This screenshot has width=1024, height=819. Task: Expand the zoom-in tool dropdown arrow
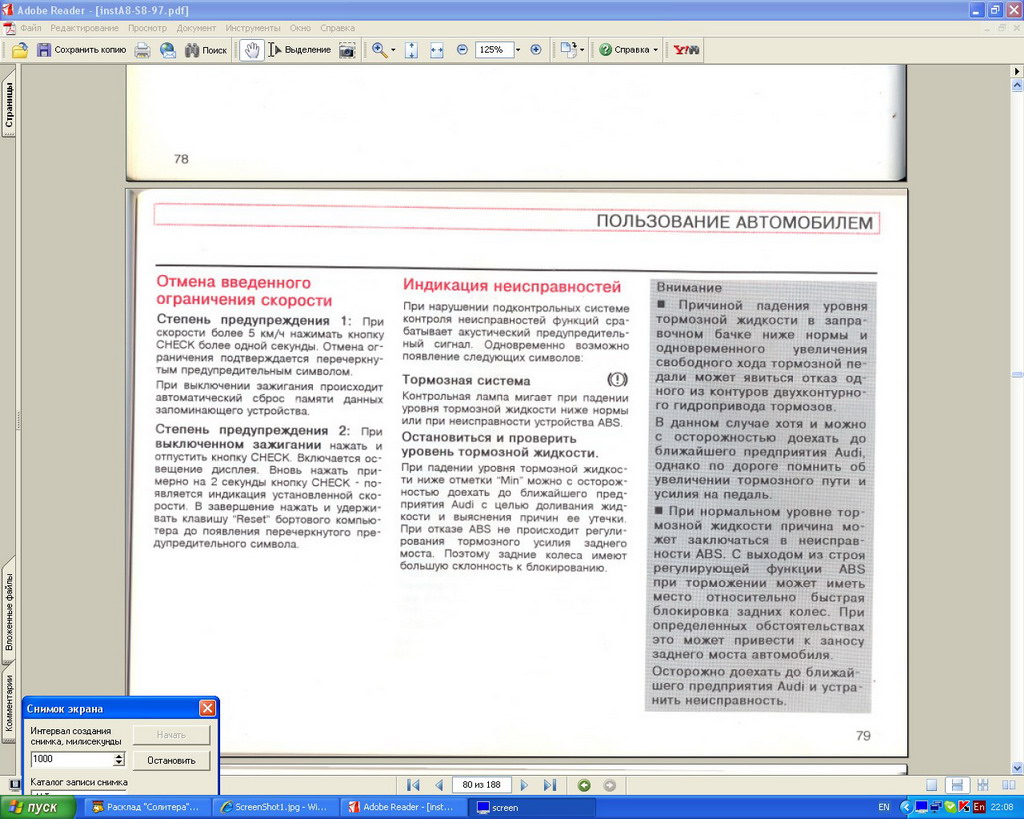click(x=393, y=50)
